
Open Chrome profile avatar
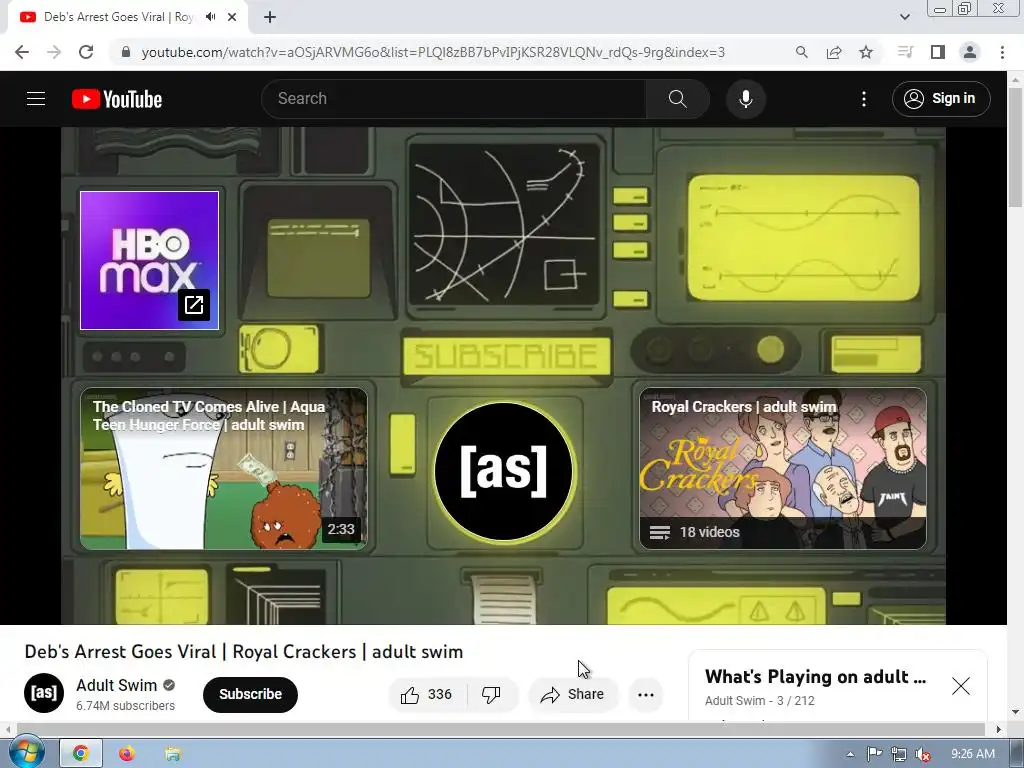click(x=970, y=52)
